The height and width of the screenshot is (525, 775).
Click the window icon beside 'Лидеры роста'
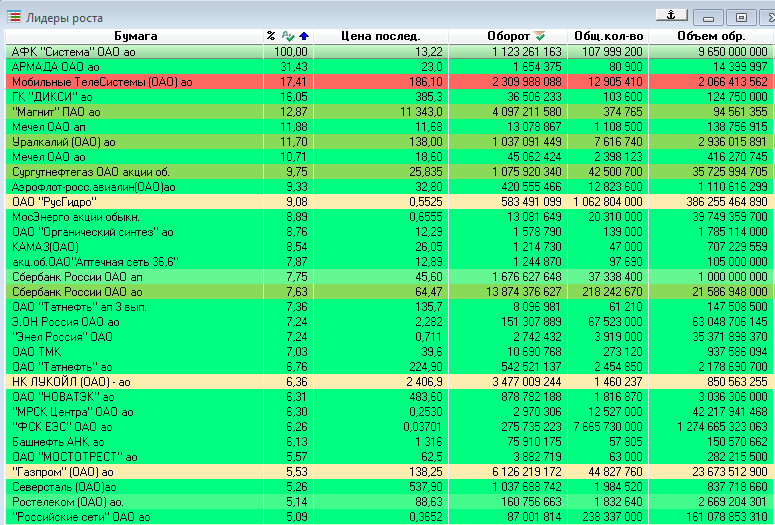coord(13,16)
